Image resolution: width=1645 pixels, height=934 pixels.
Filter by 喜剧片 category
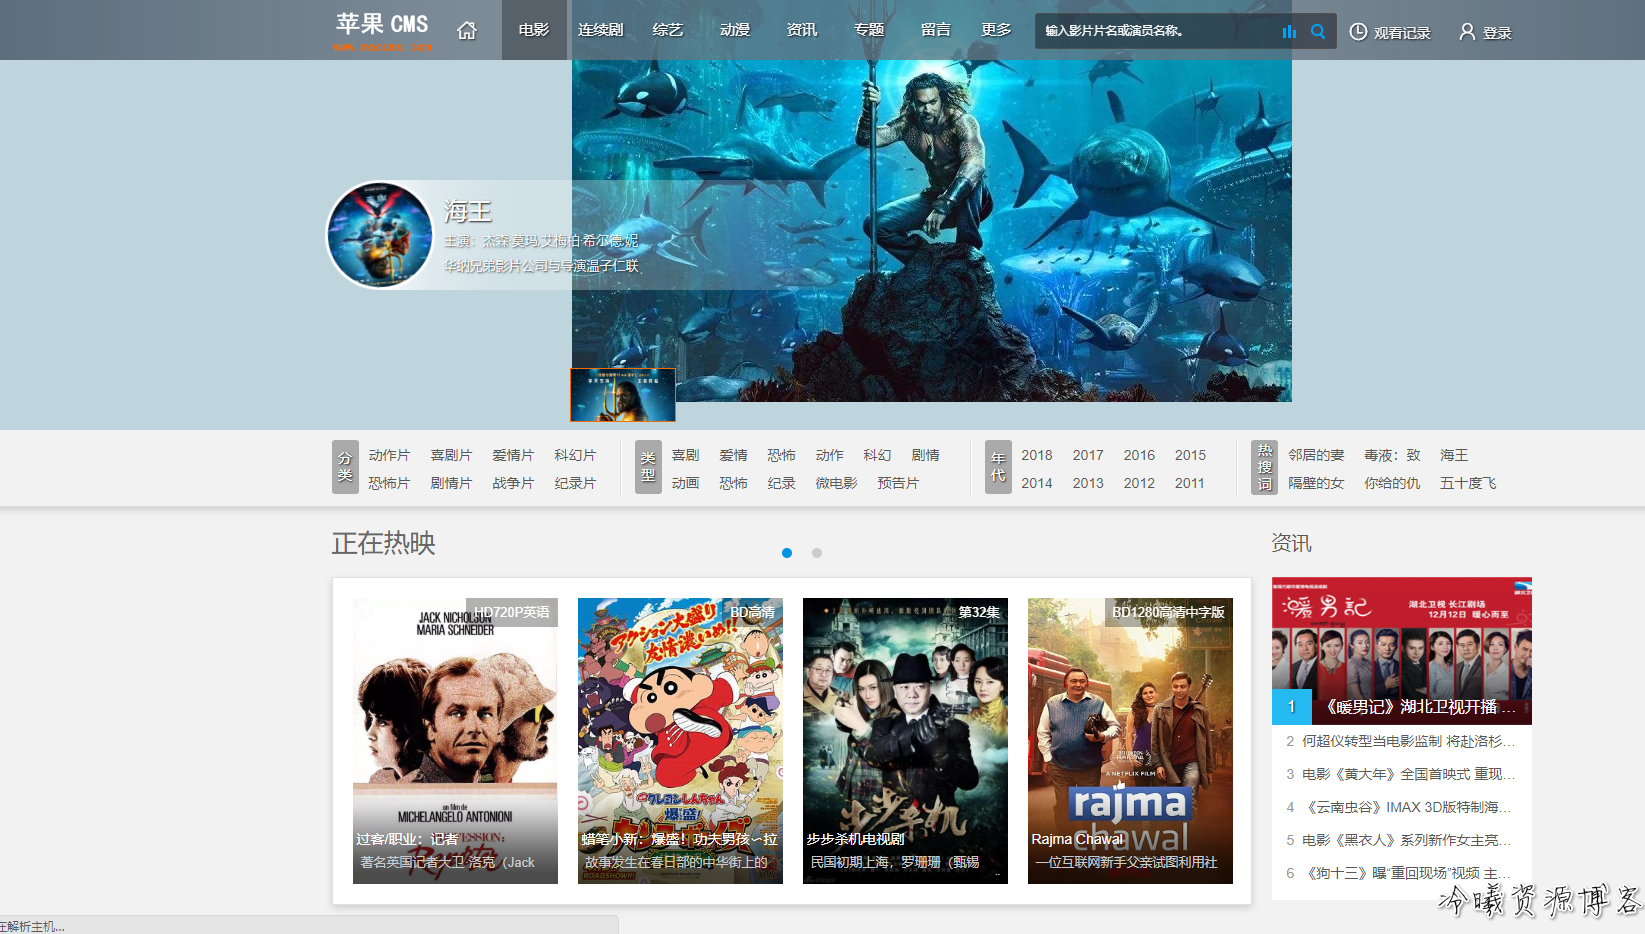point(451,455)
